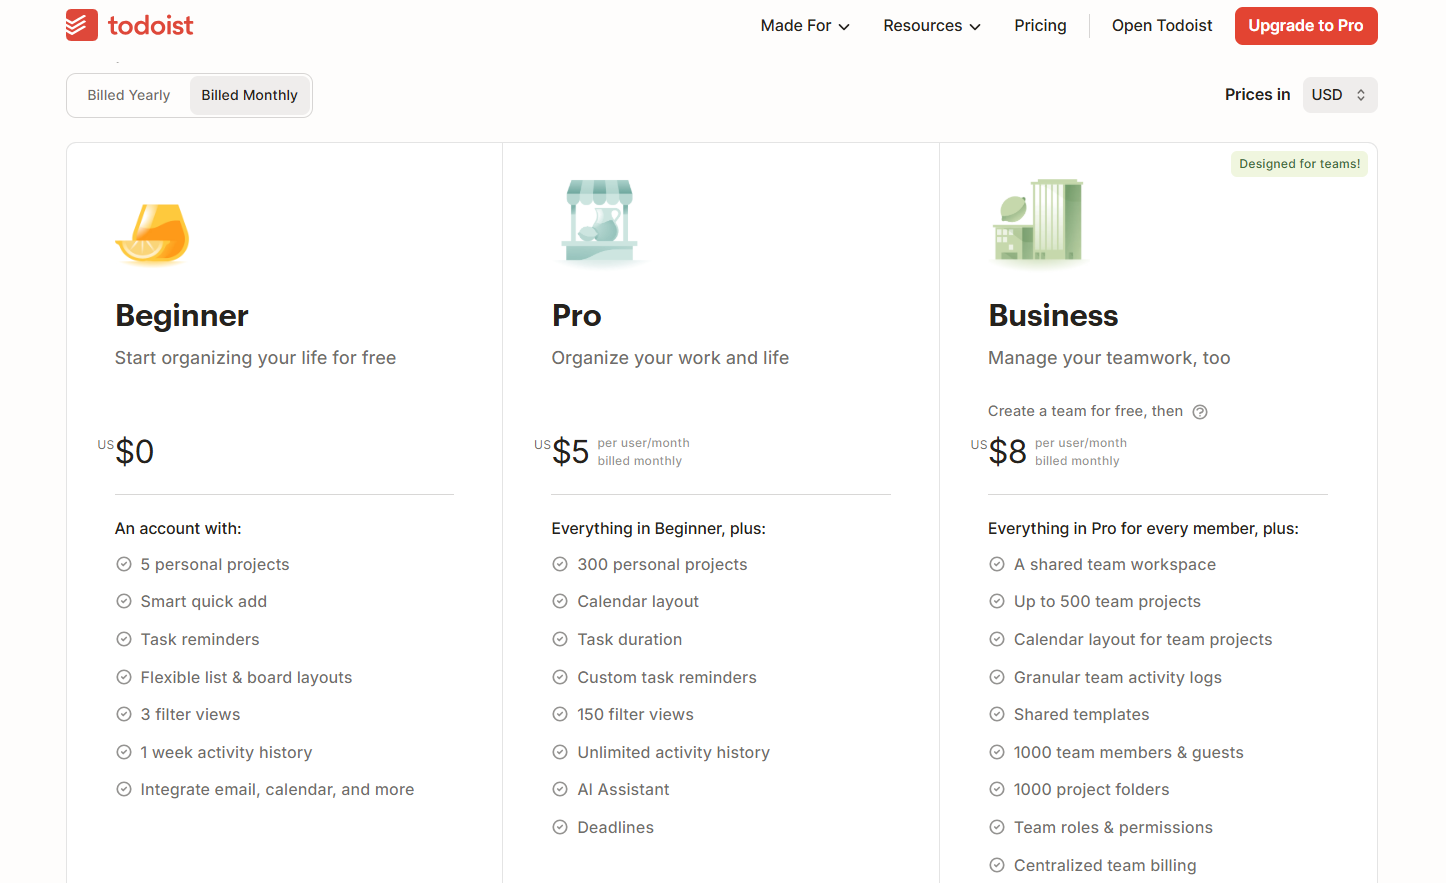
Task: Click checkmark icon beside 'Task reminders'
Action: click(x=124, y=639)
